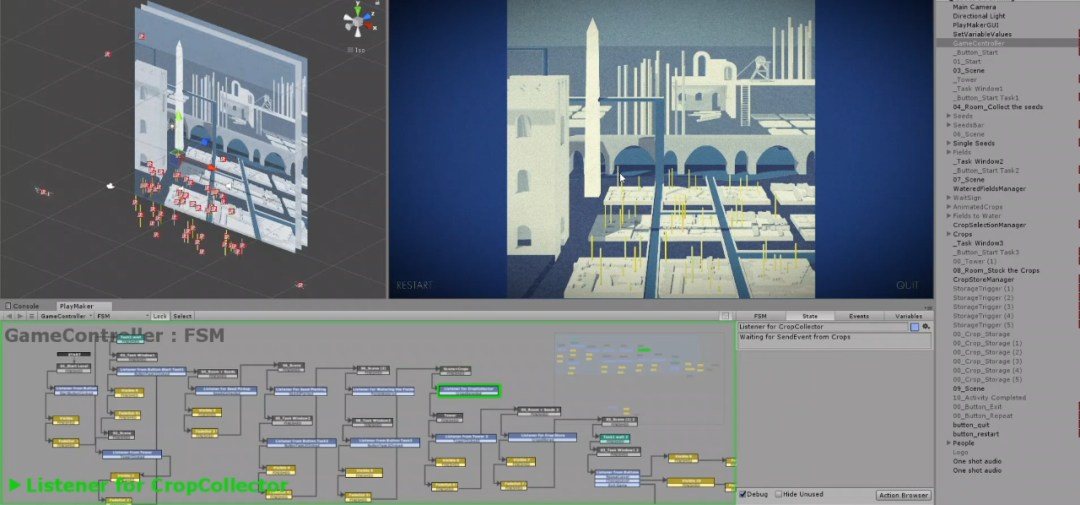Go to next FSM with forward arrow
This screenshot has width=1080, height=505.
(20, 316)
